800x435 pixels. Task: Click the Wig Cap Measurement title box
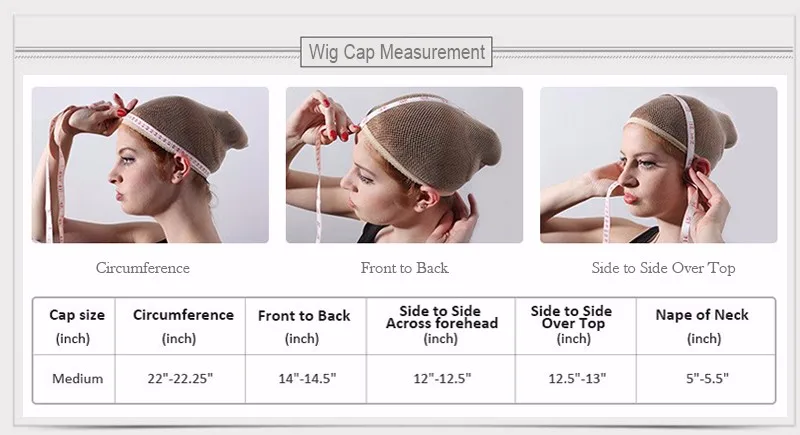tap(396, 52)
